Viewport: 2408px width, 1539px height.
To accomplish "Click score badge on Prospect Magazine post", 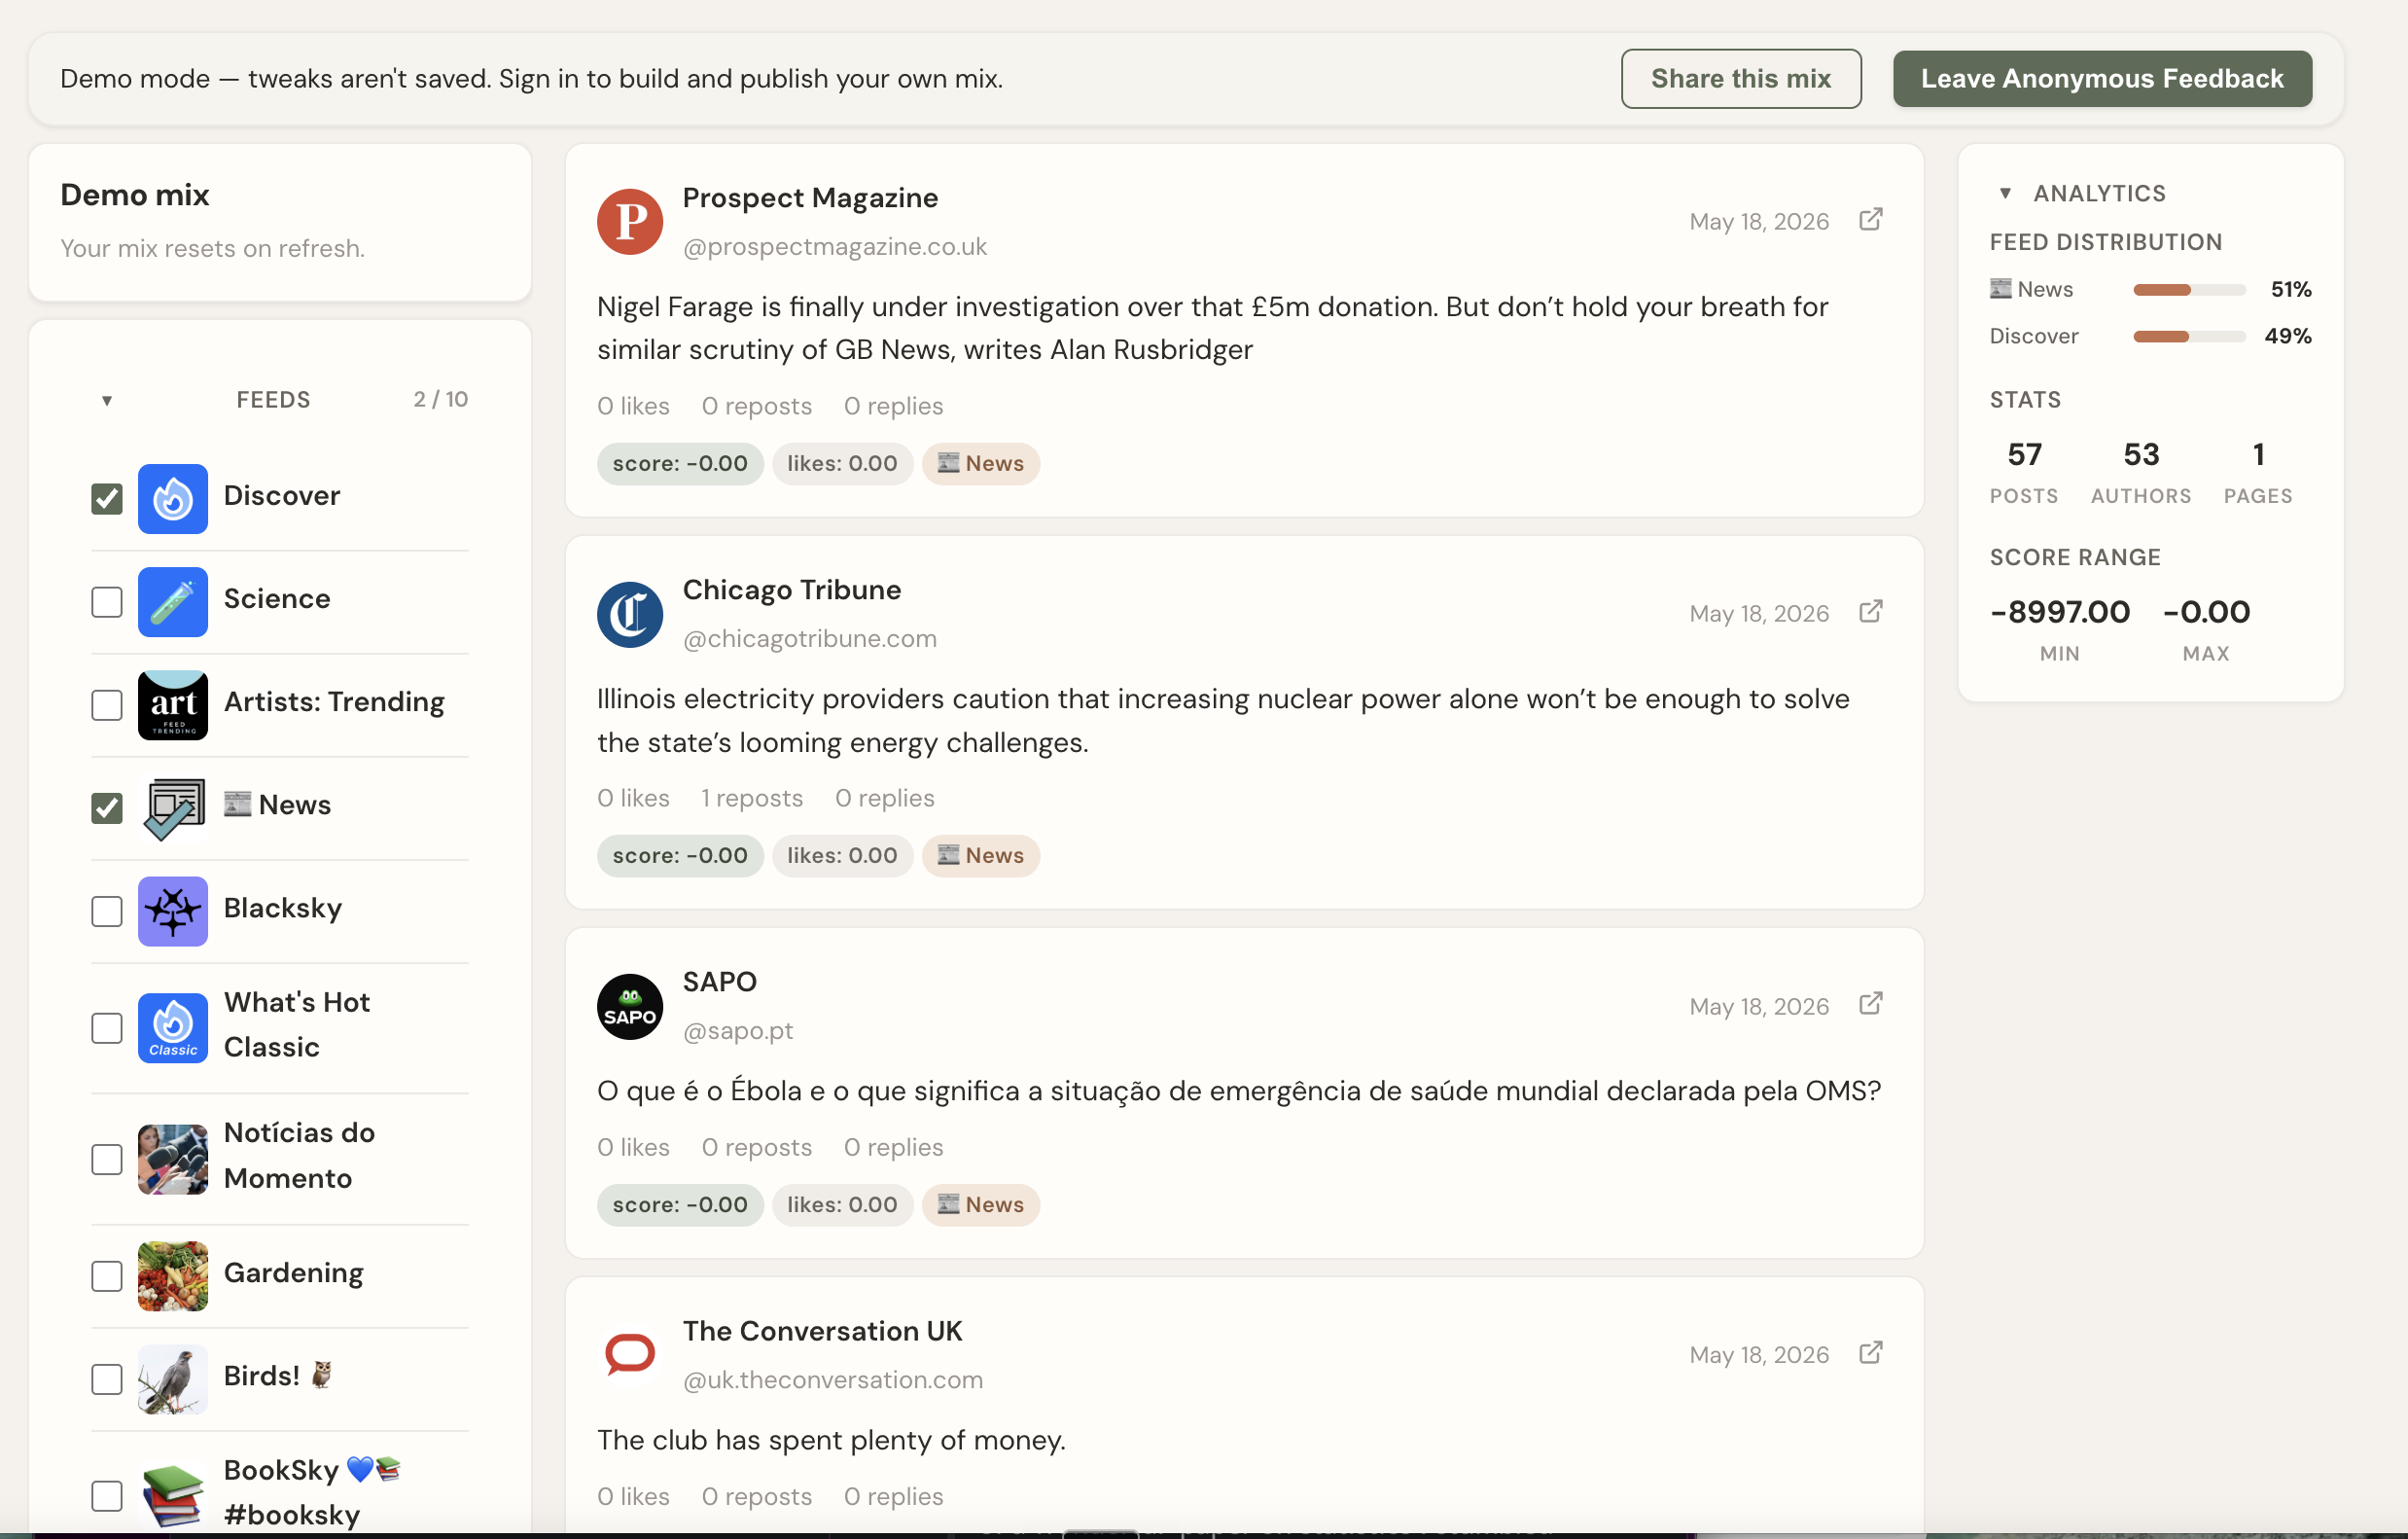I will (x=680, y=463).
